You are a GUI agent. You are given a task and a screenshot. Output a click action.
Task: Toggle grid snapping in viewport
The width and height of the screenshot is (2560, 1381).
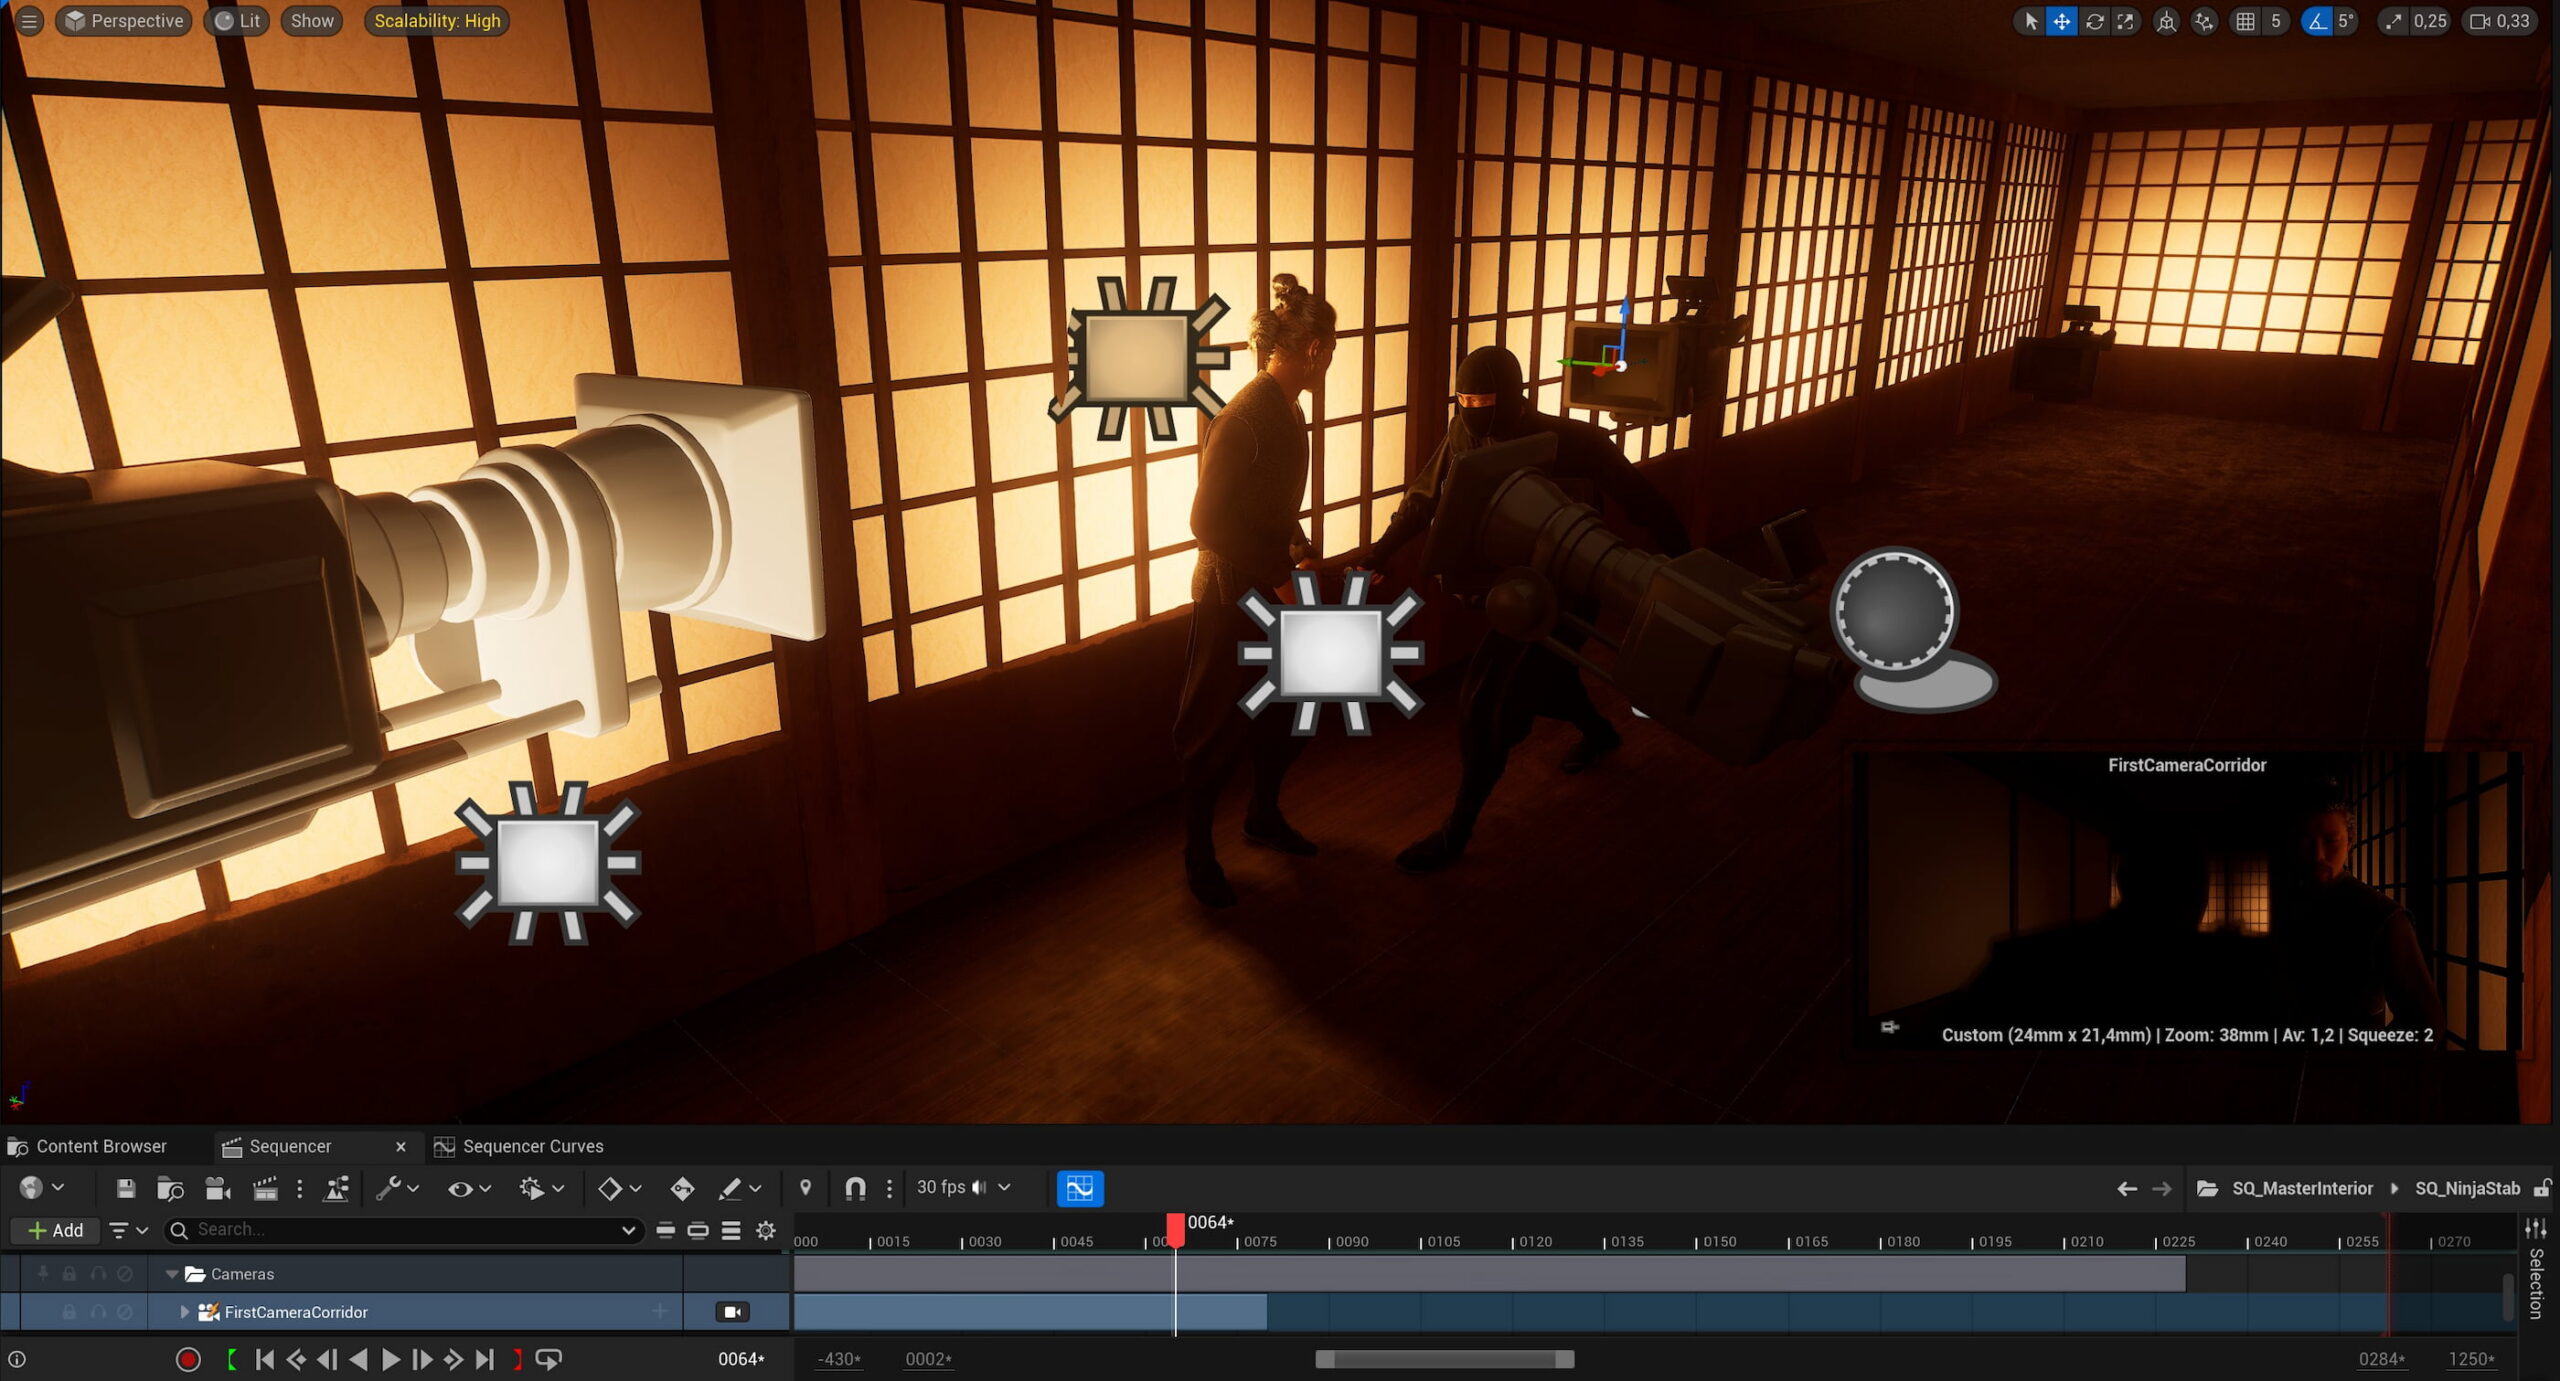pyautogui.click(x=2245, y=21)
